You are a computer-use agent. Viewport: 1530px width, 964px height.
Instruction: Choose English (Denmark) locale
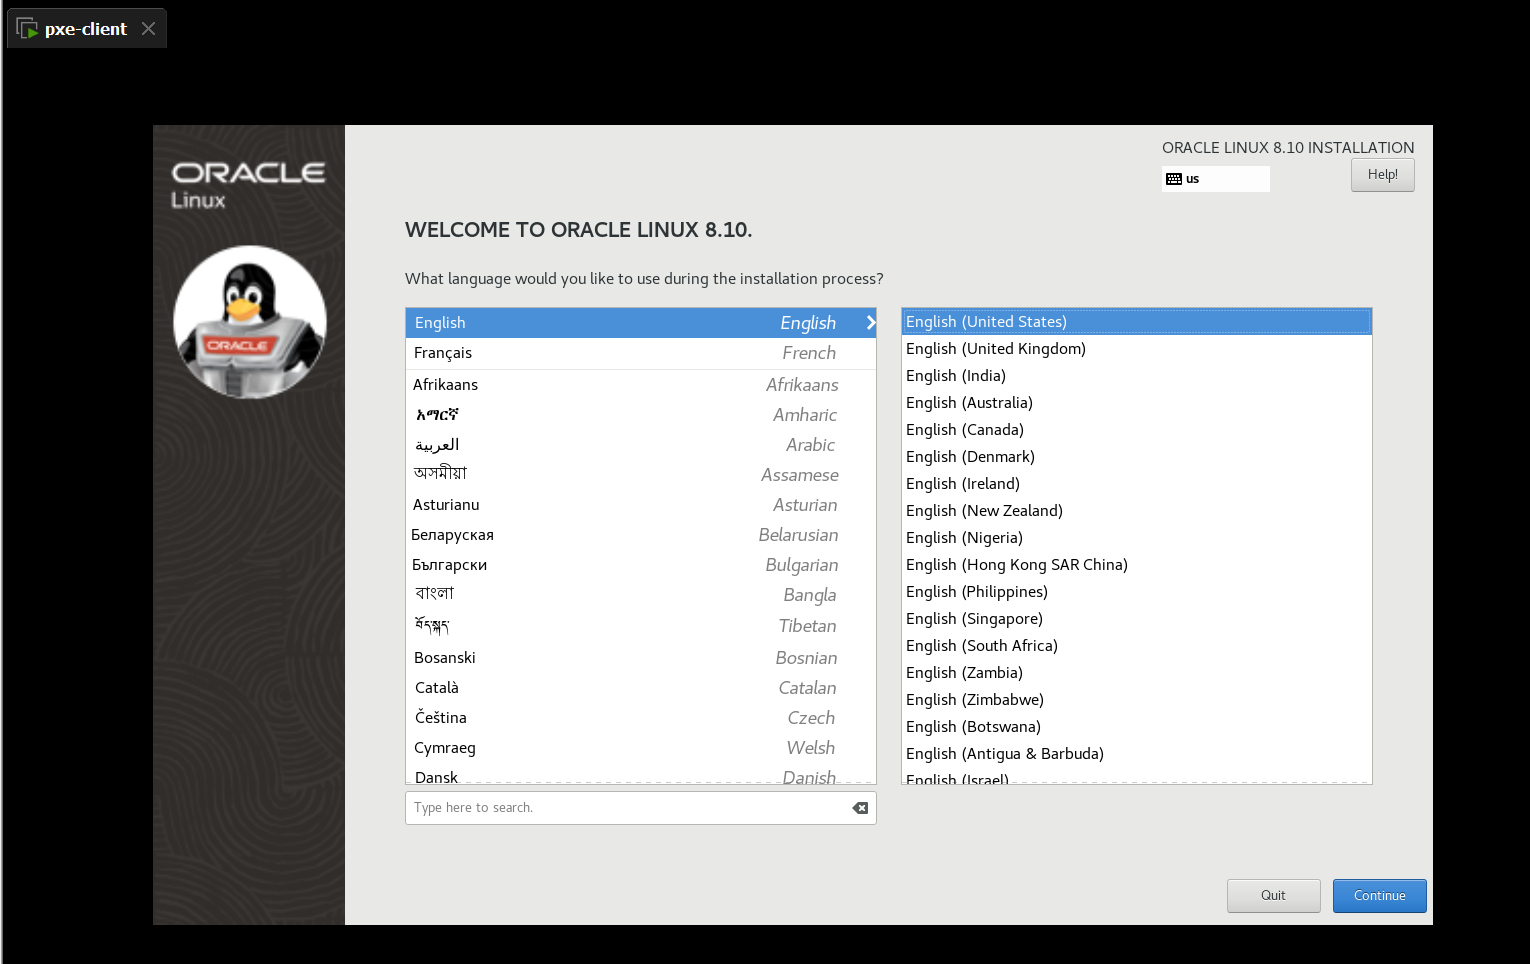1137,457
